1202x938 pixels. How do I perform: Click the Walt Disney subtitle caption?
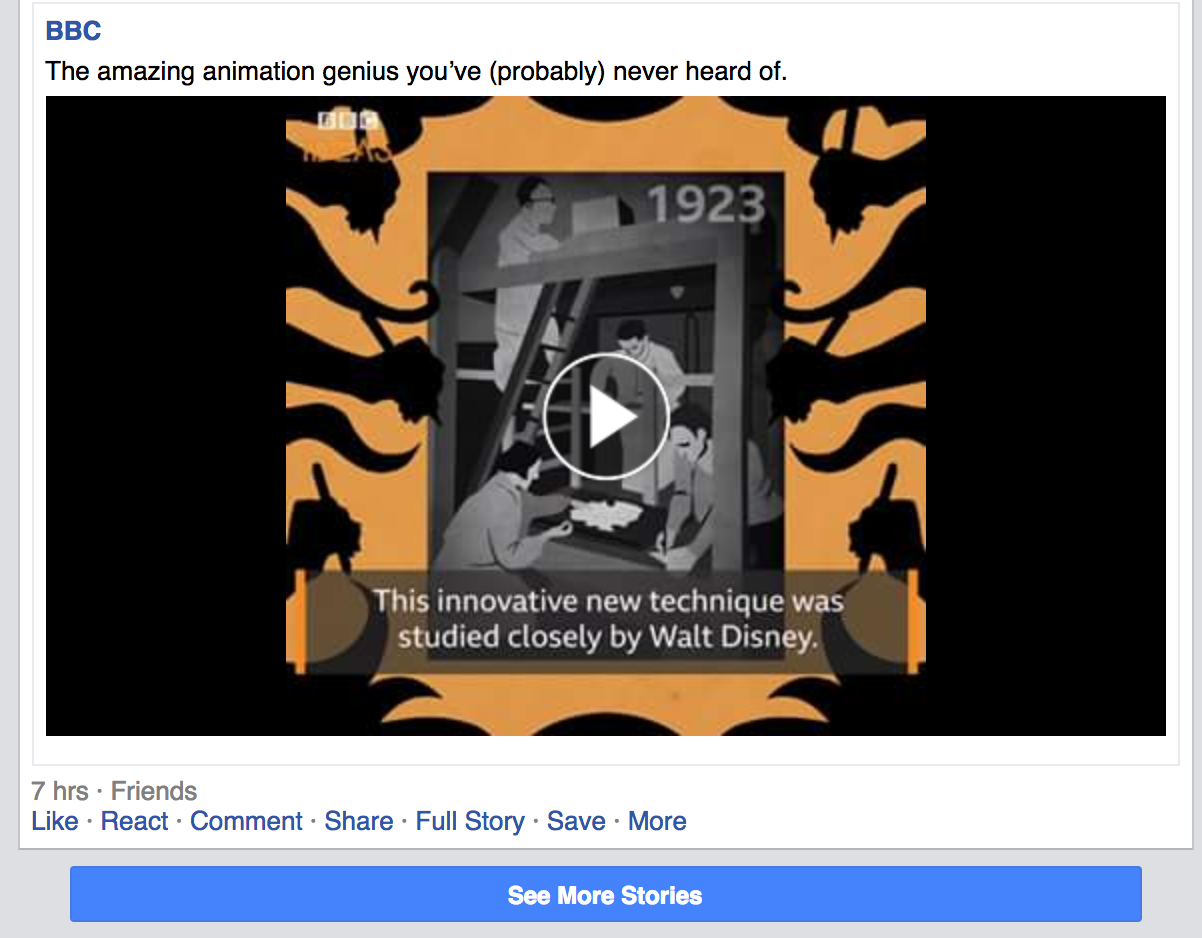pyautogui.click(x=608, y=620)
